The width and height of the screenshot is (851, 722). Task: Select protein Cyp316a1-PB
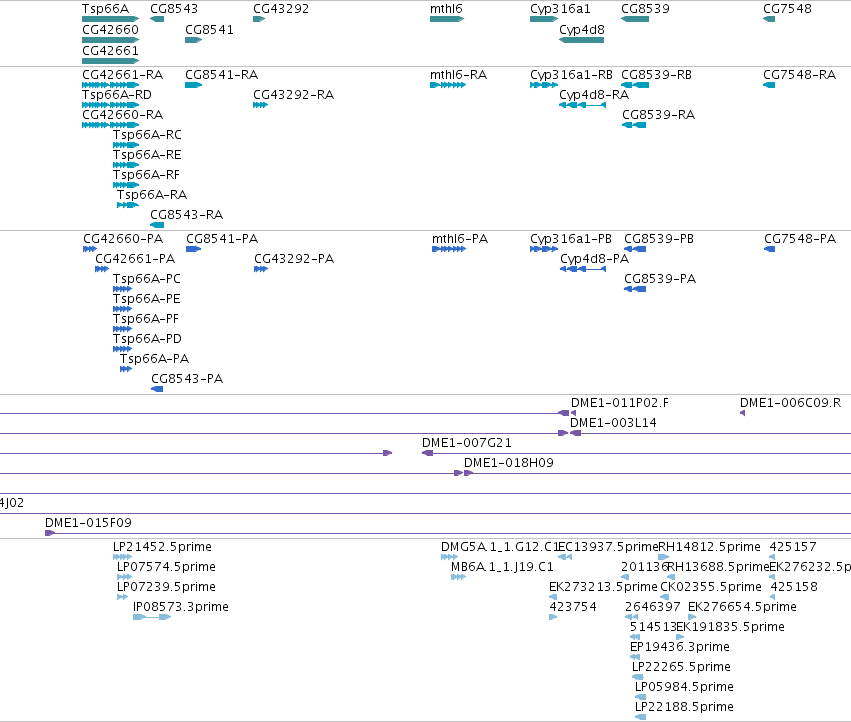pos(544,249)
